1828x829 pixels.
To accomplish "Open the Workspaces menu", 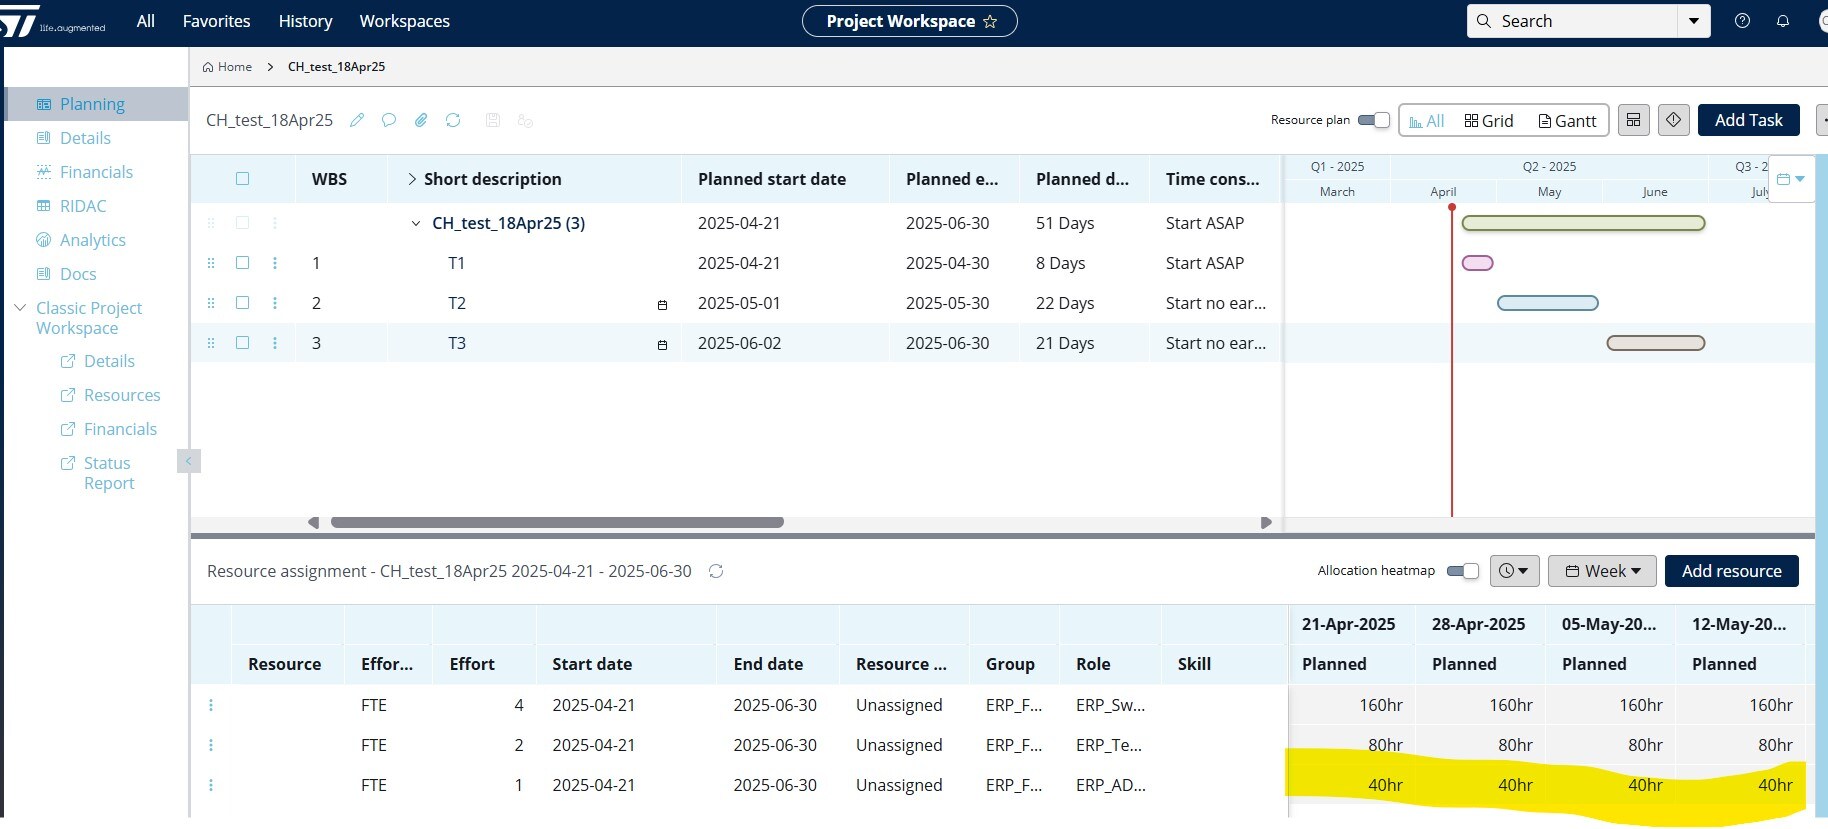I will 404,21.
